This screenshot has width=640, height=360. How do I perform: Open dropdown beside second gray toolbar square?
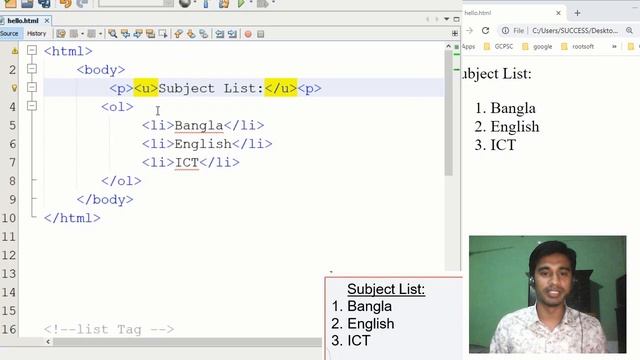[x=100, y=34]
